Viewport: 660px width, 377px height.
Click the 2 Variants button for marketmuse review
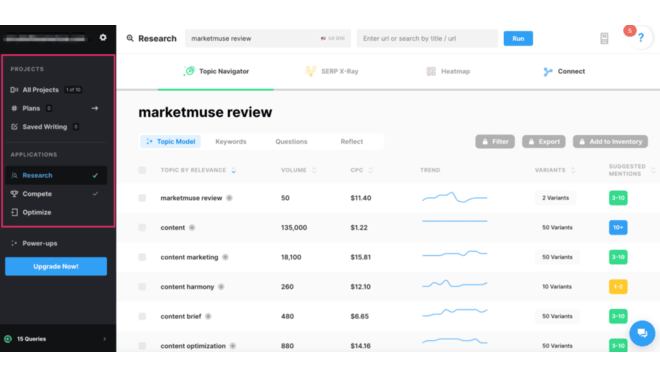(556, 198)
